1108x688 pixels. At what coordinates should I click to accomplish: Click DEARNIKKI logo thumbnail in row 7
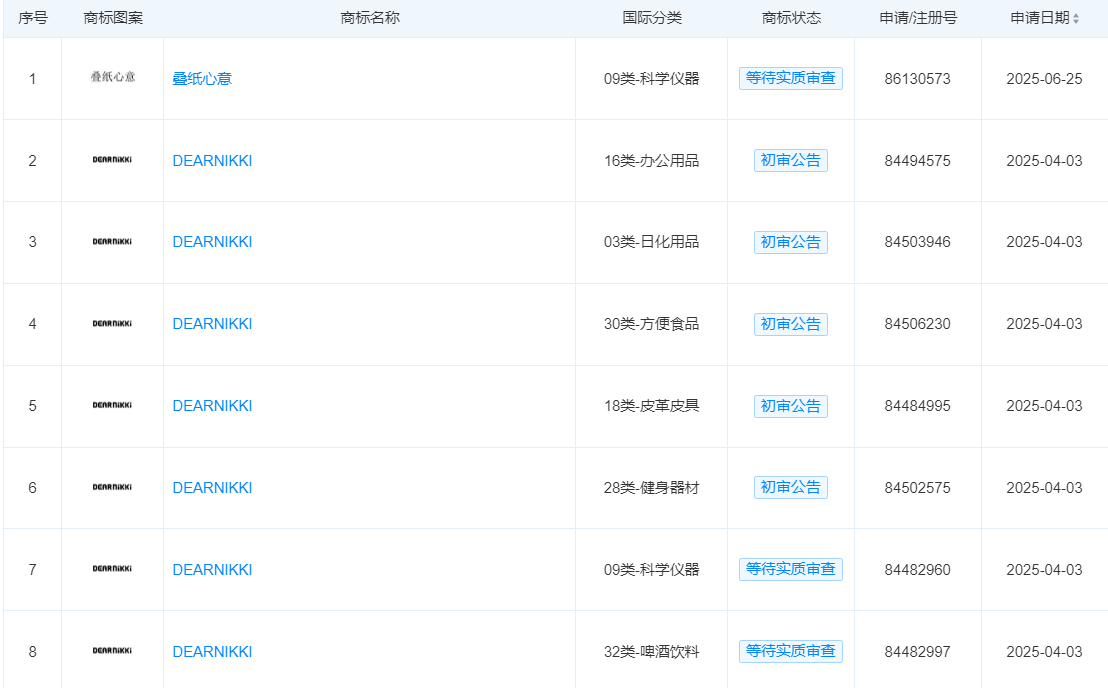[112, 569]
